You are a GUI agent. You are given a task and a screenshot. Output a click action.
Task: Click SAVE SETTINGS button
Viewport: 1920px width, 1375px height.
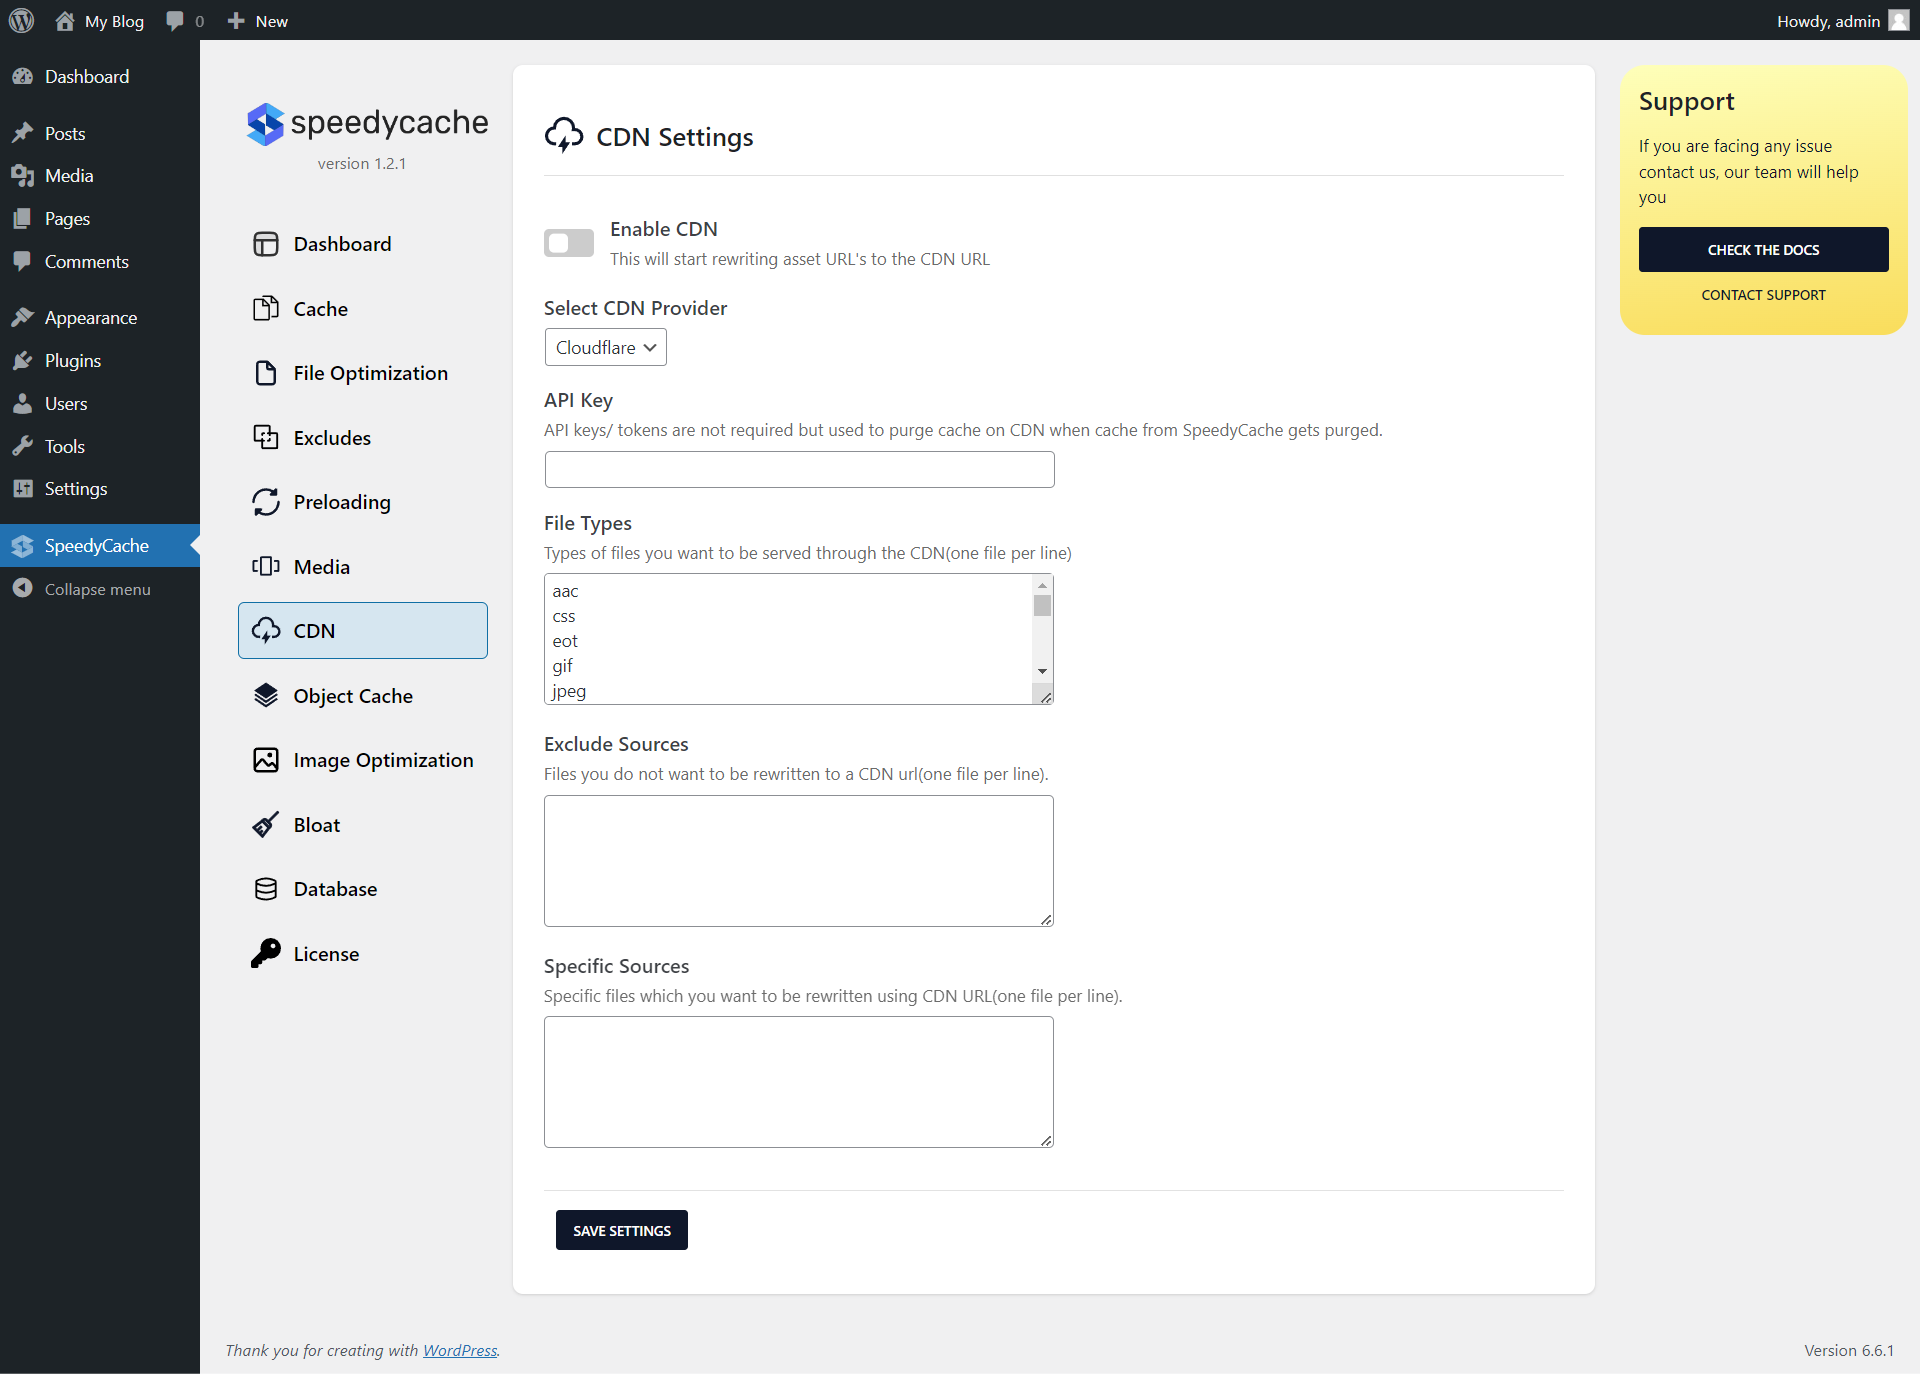[622, 1230]
